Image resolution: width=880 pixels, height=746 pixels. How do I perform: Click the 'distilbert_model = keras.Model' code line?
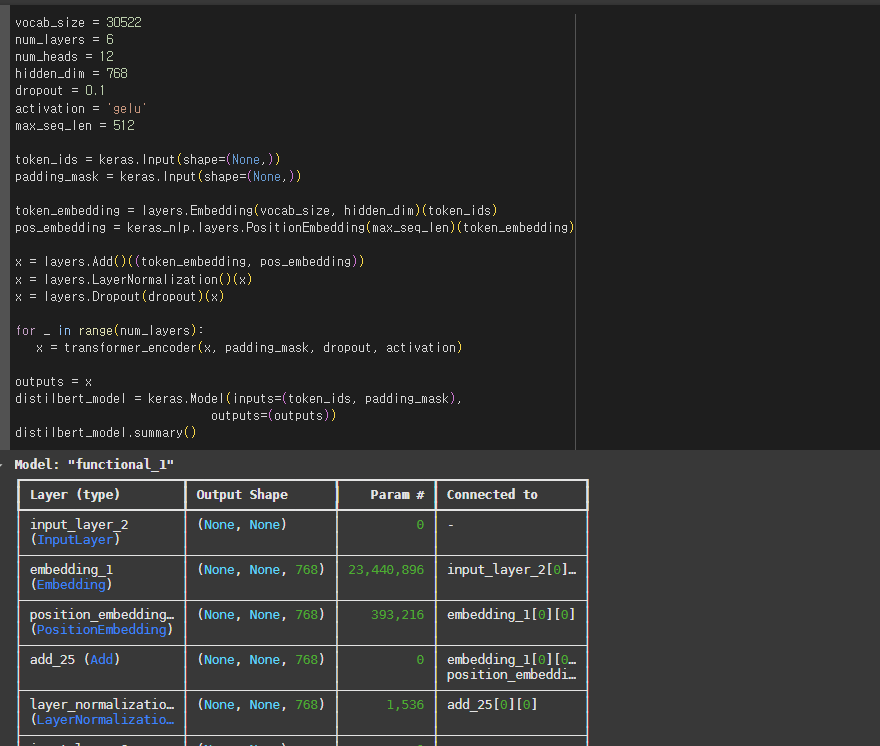[x=239, y=399]
